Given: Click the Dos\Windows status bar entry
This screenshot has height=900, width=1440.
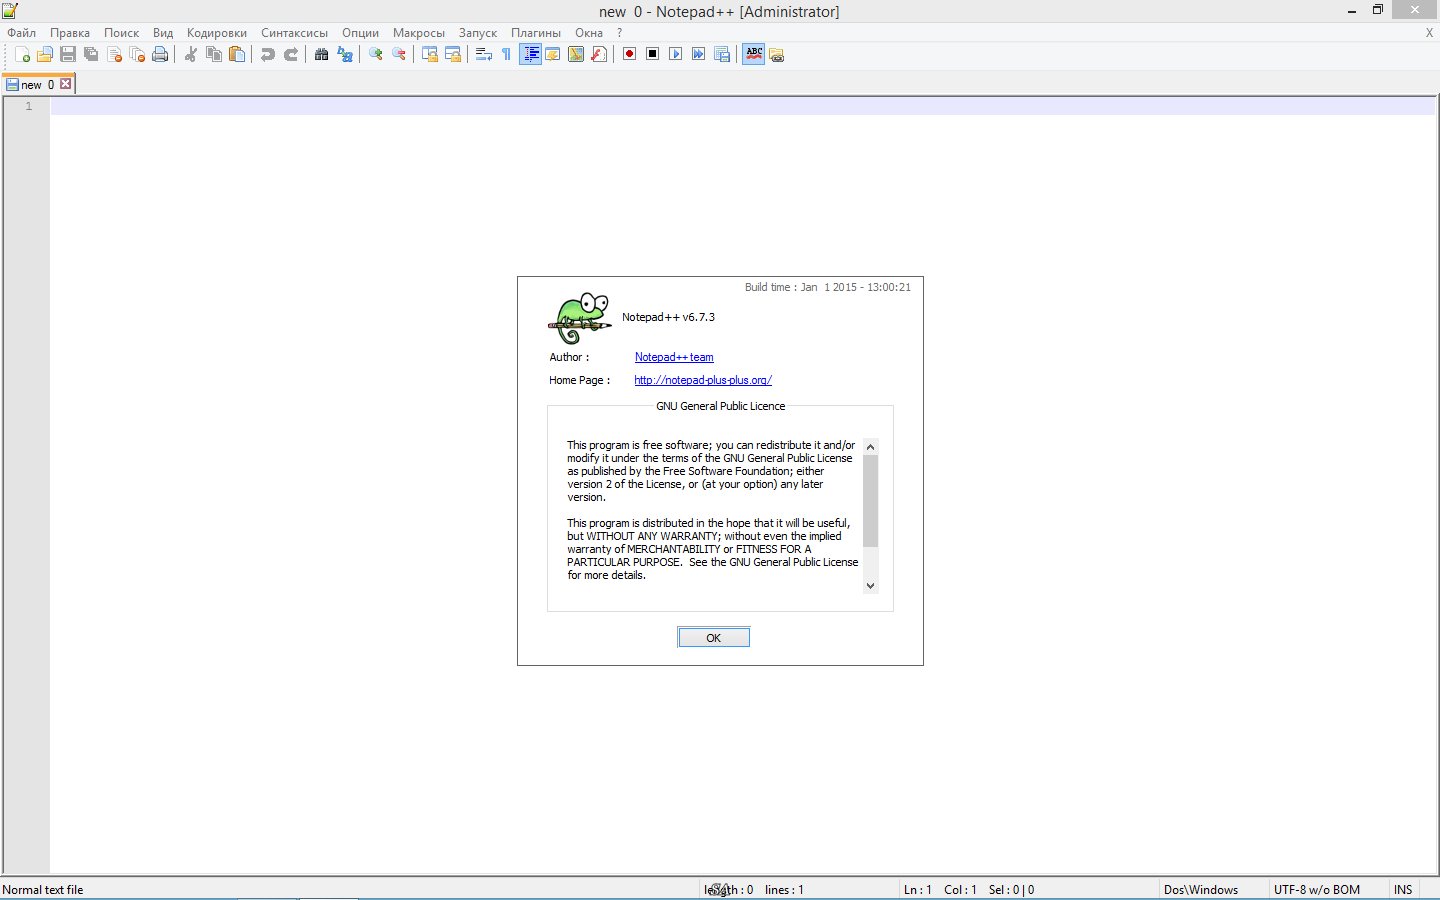Looking at the screenshot, I should (1201, 889).
